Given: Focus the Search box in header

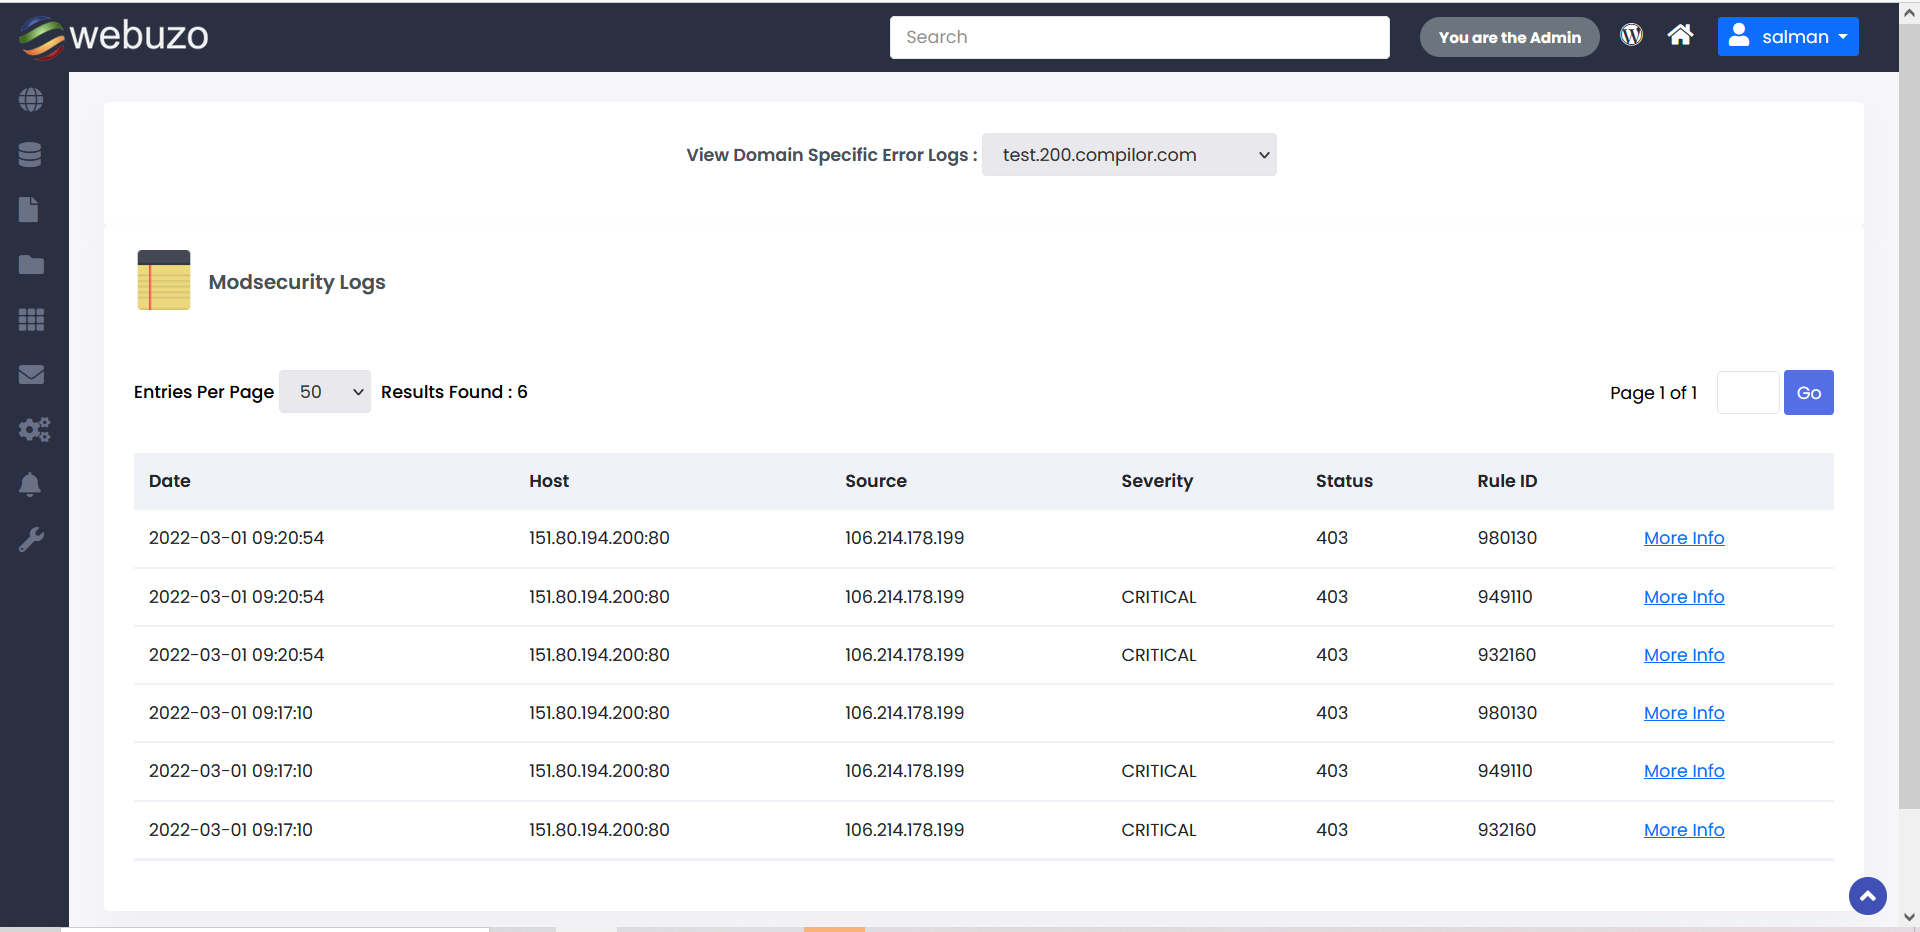Looking at the screenshot, I should [x=1139, y=37].
